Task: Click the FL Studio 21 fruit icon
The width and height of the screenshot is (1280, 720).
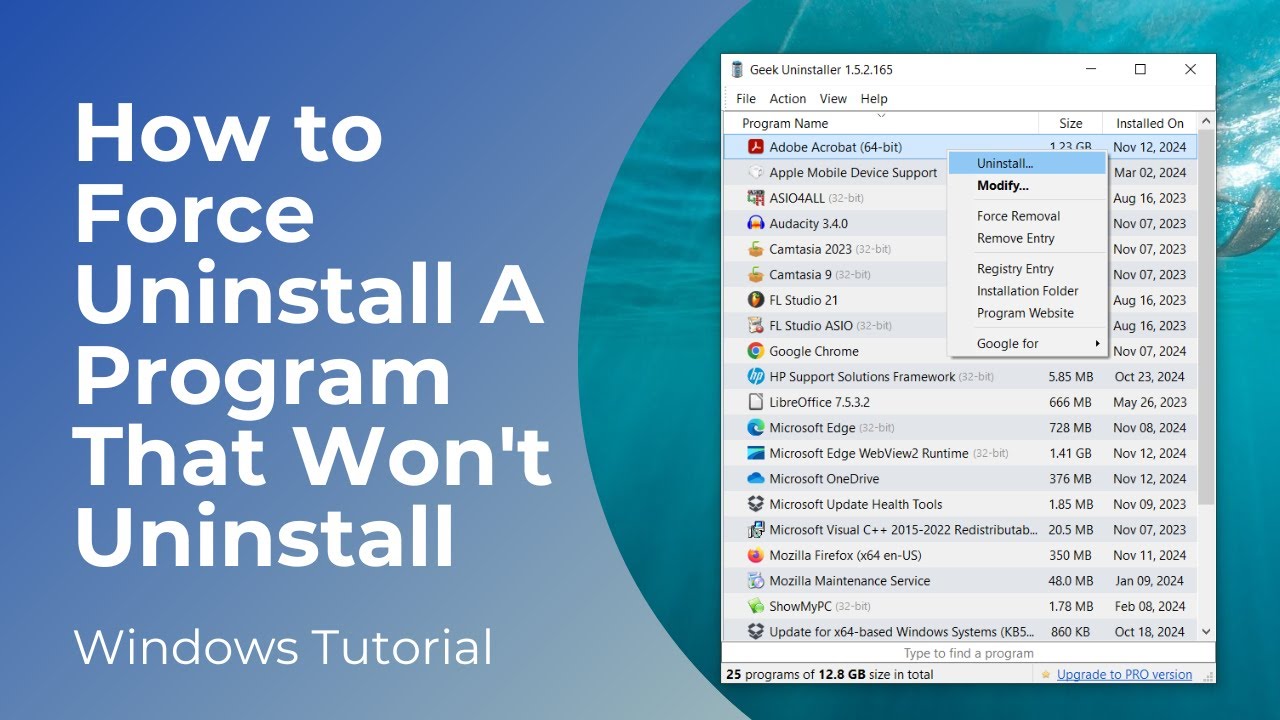Action: click(x=756, y=300)
